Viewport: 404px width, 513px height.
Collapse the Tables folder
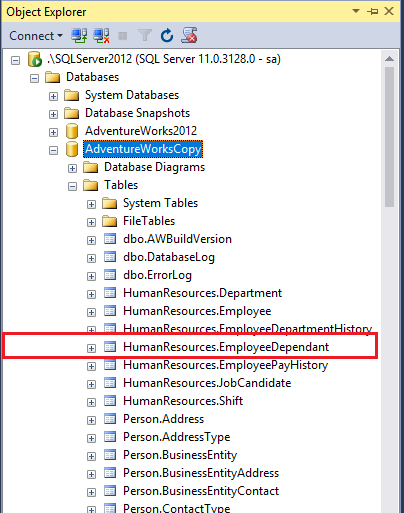pos(72,186)
